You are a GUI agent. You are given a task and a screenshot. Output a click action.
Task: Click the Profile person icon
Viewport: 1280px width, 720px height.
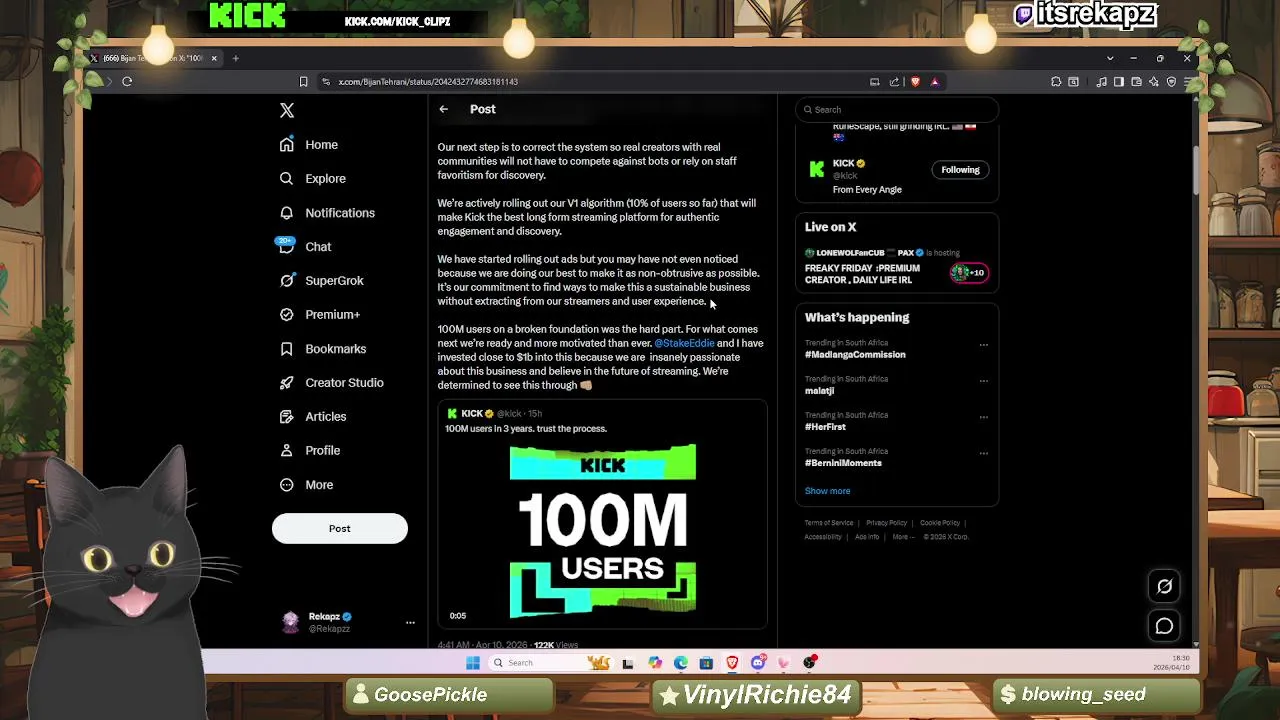point(287,451)
